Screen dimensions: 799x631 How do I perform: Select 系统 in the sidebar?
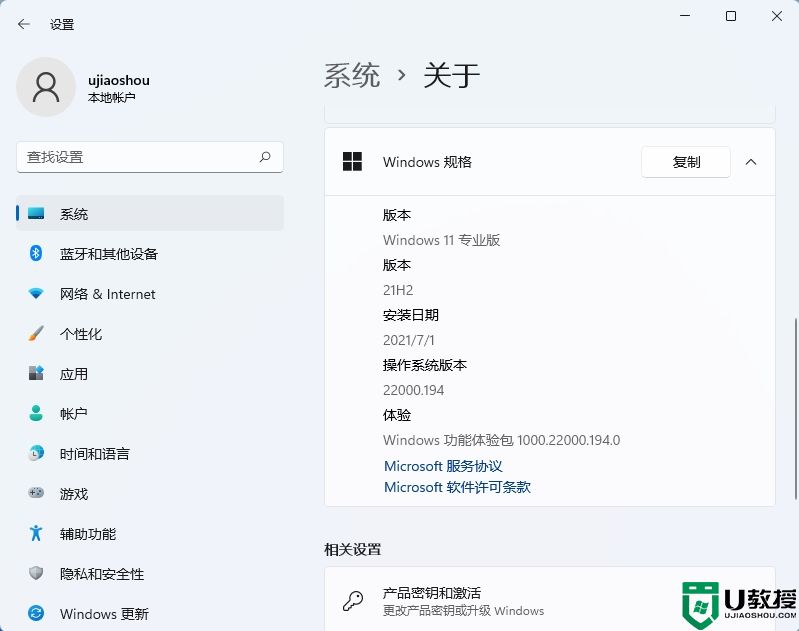click(x=150, y=213)
